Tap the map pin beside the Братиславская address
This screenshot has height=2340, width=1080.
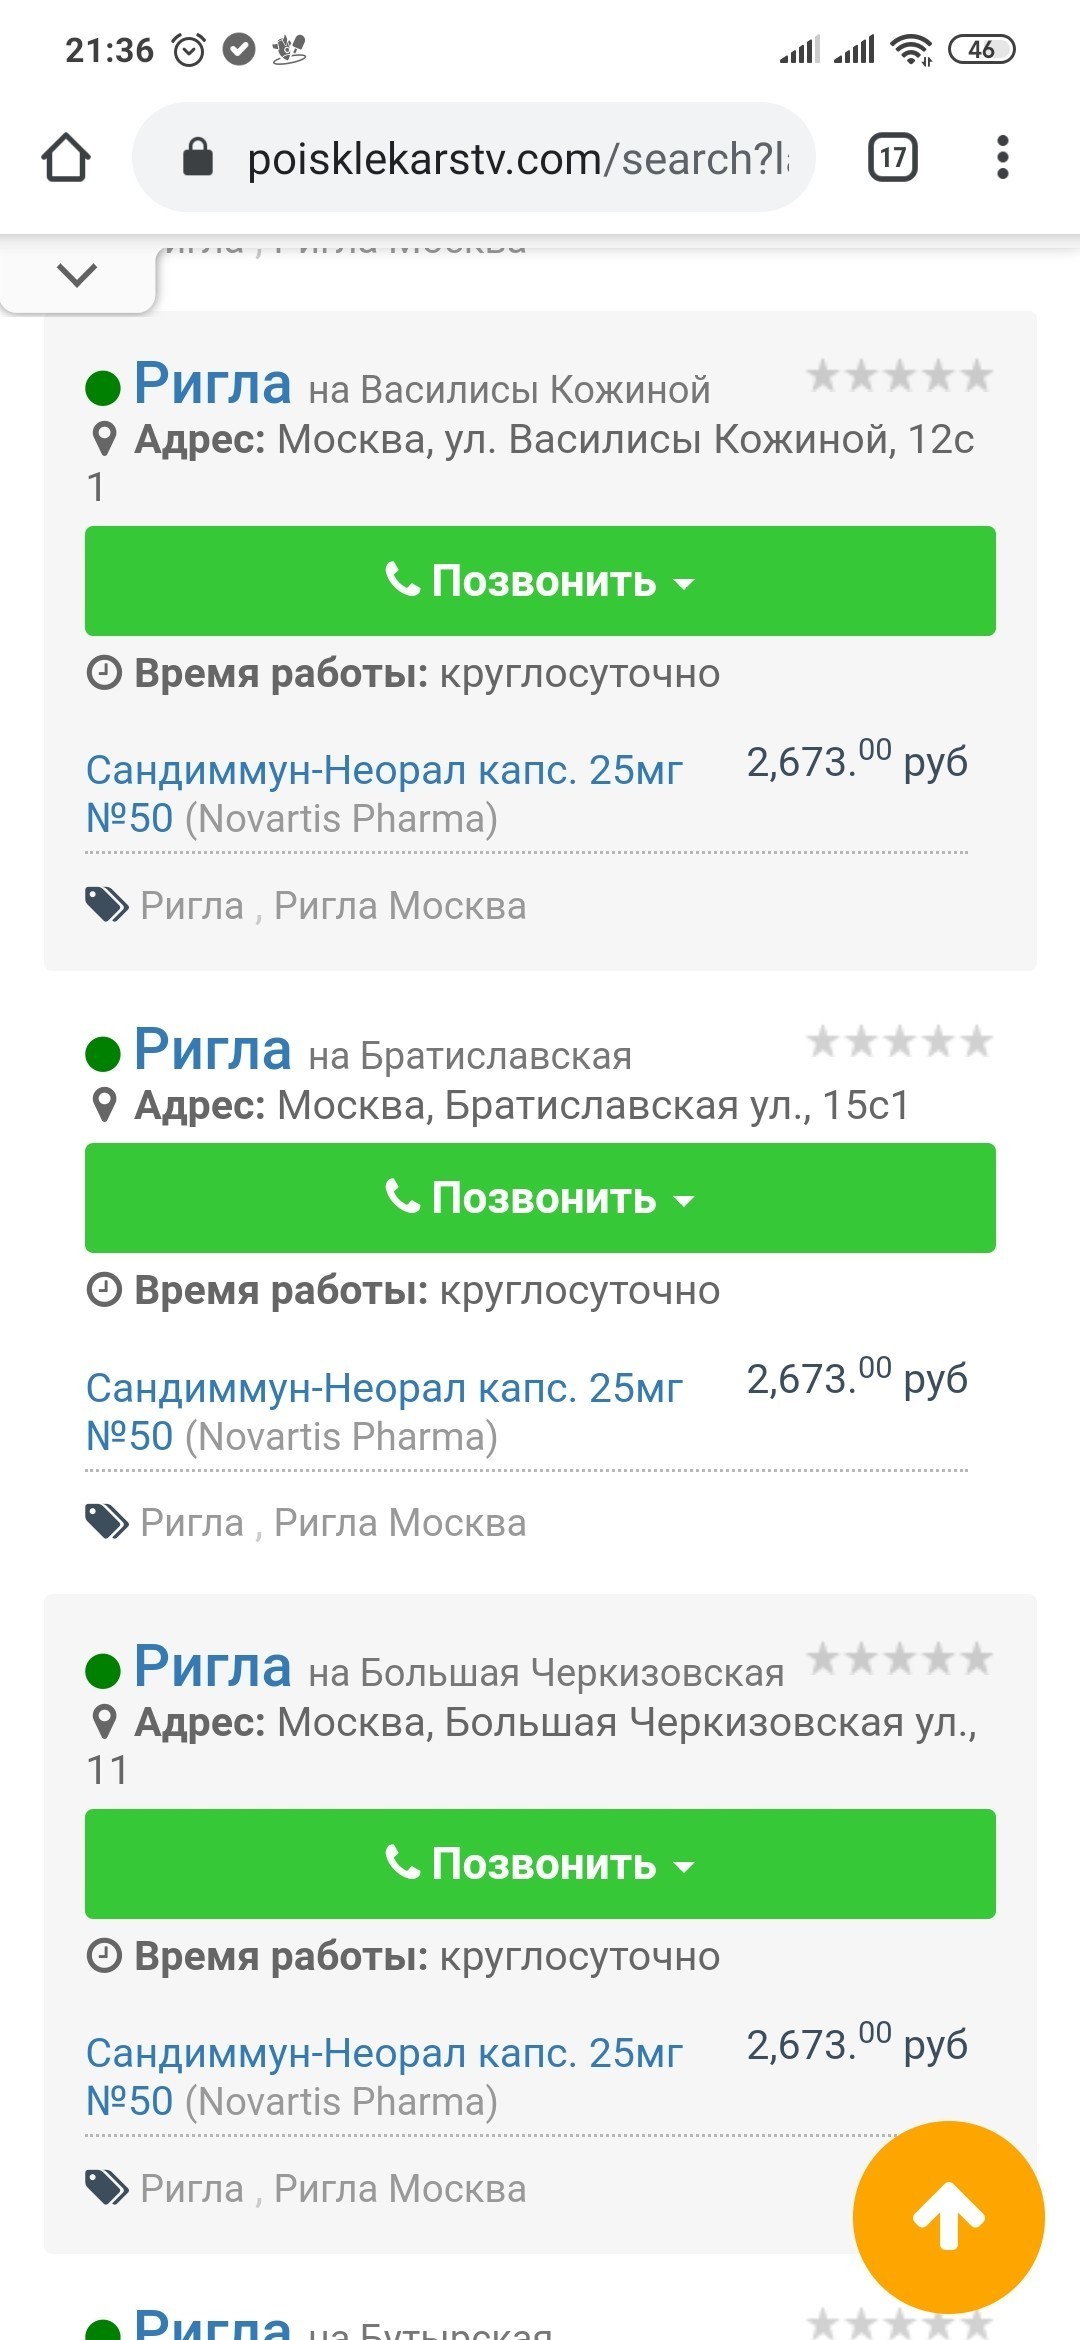[x=104, y=1105]
